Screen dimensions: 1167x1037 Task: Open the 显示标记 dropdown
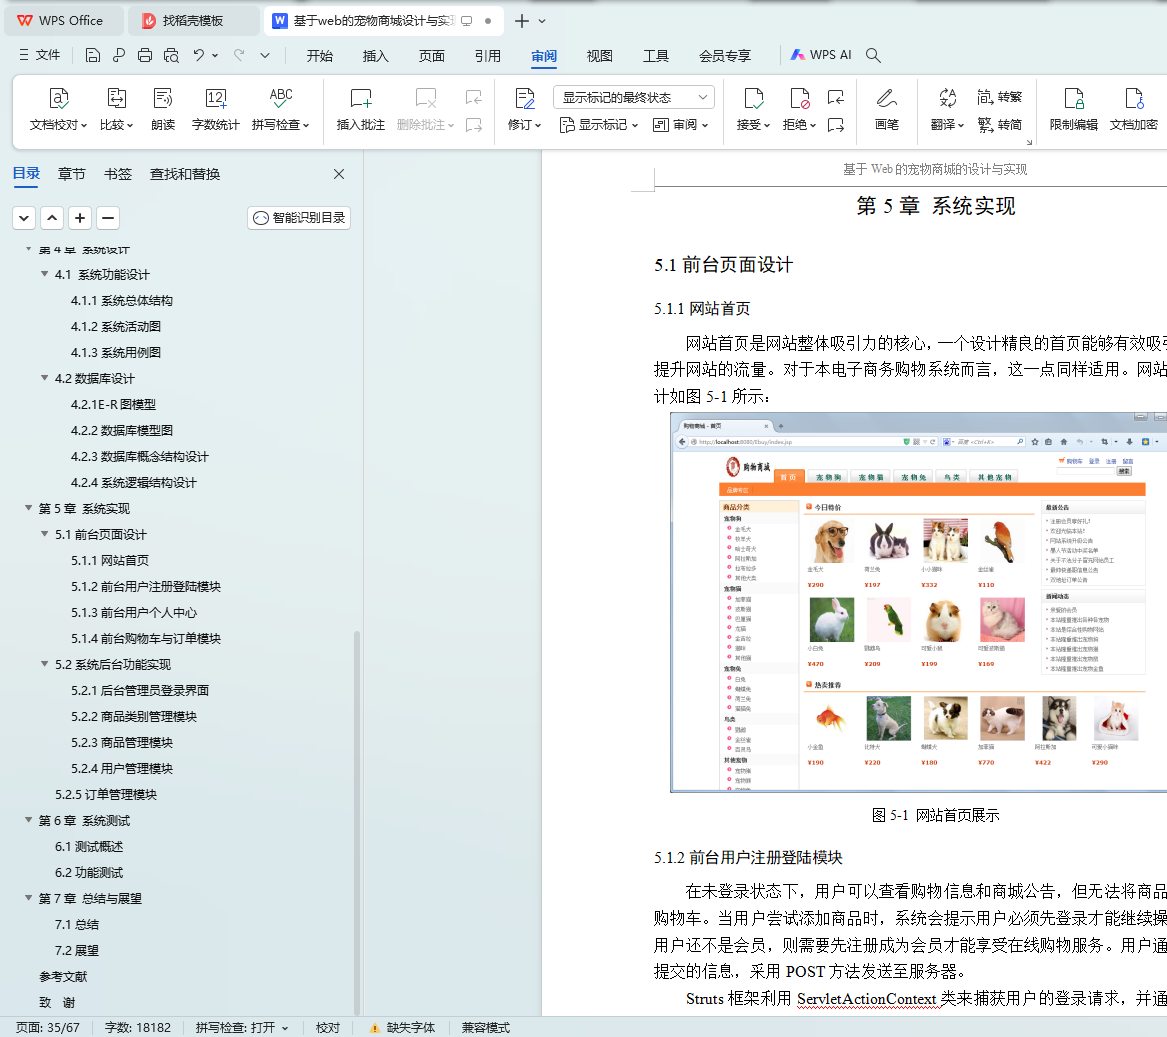point(599,125)
